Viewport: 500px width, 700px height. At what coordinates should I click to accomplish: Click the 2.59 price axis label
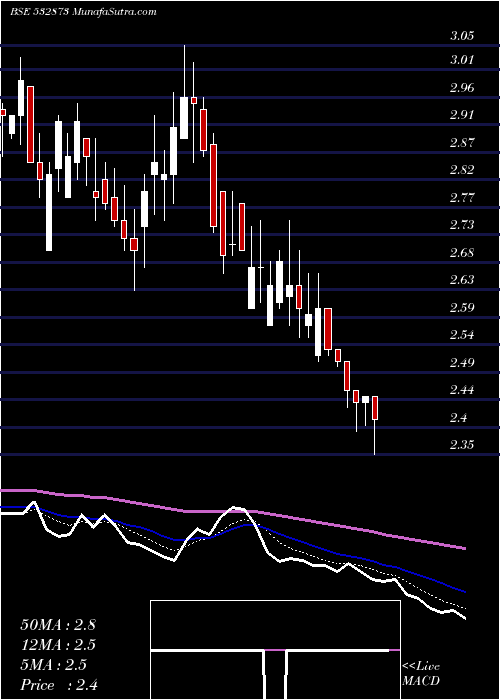coord(462,308)
